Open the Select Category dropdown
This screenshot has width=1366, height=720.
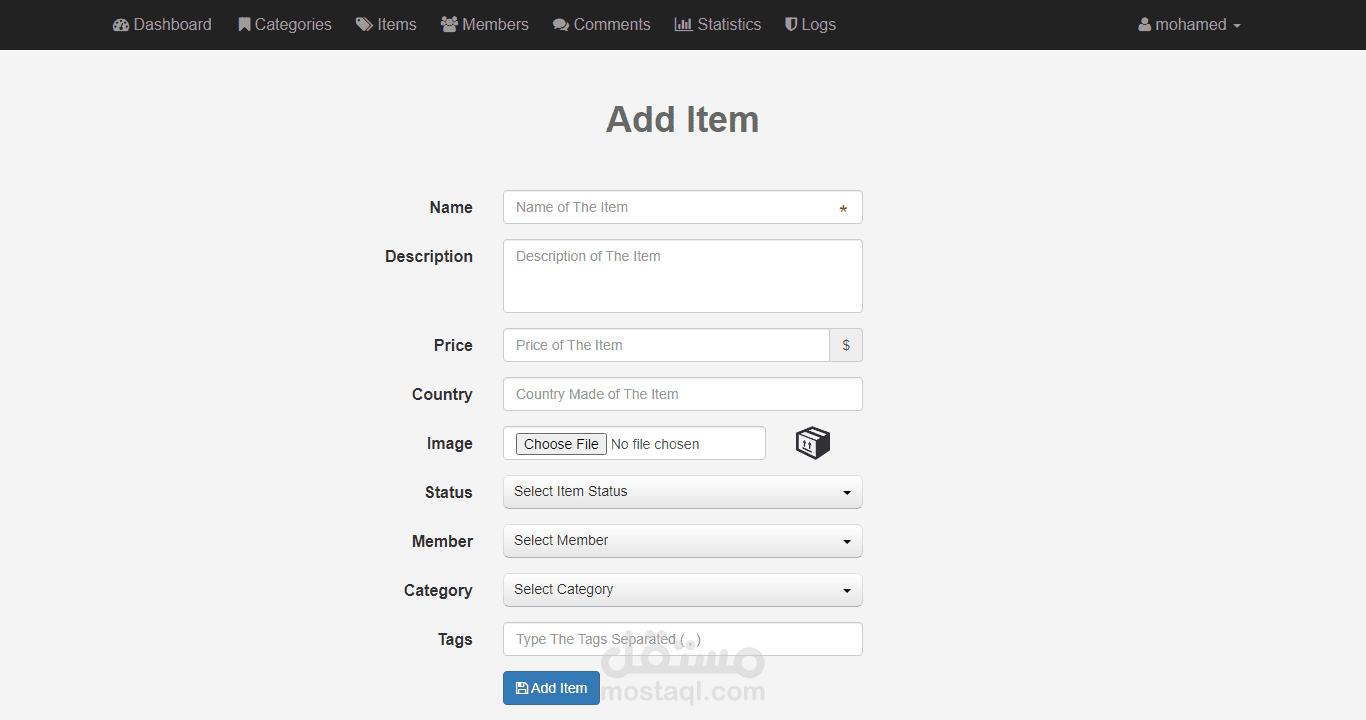(x=682, y=590)
